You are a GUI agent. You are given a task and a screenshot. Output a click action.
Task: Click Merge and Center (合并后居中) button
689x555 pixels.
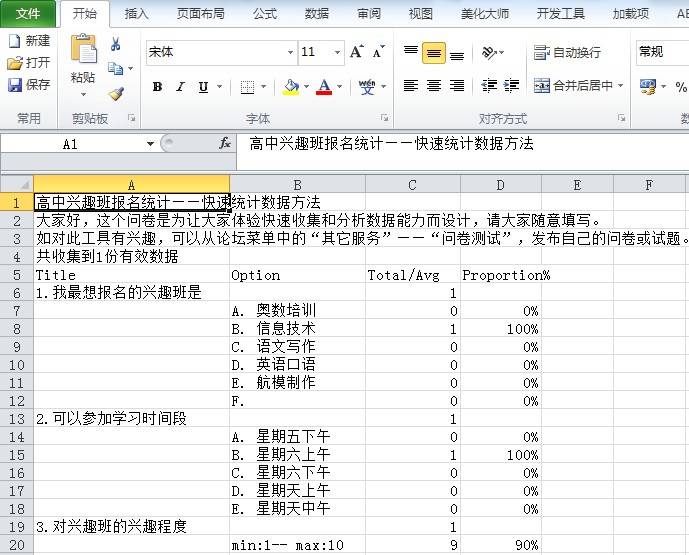(573, 85)
